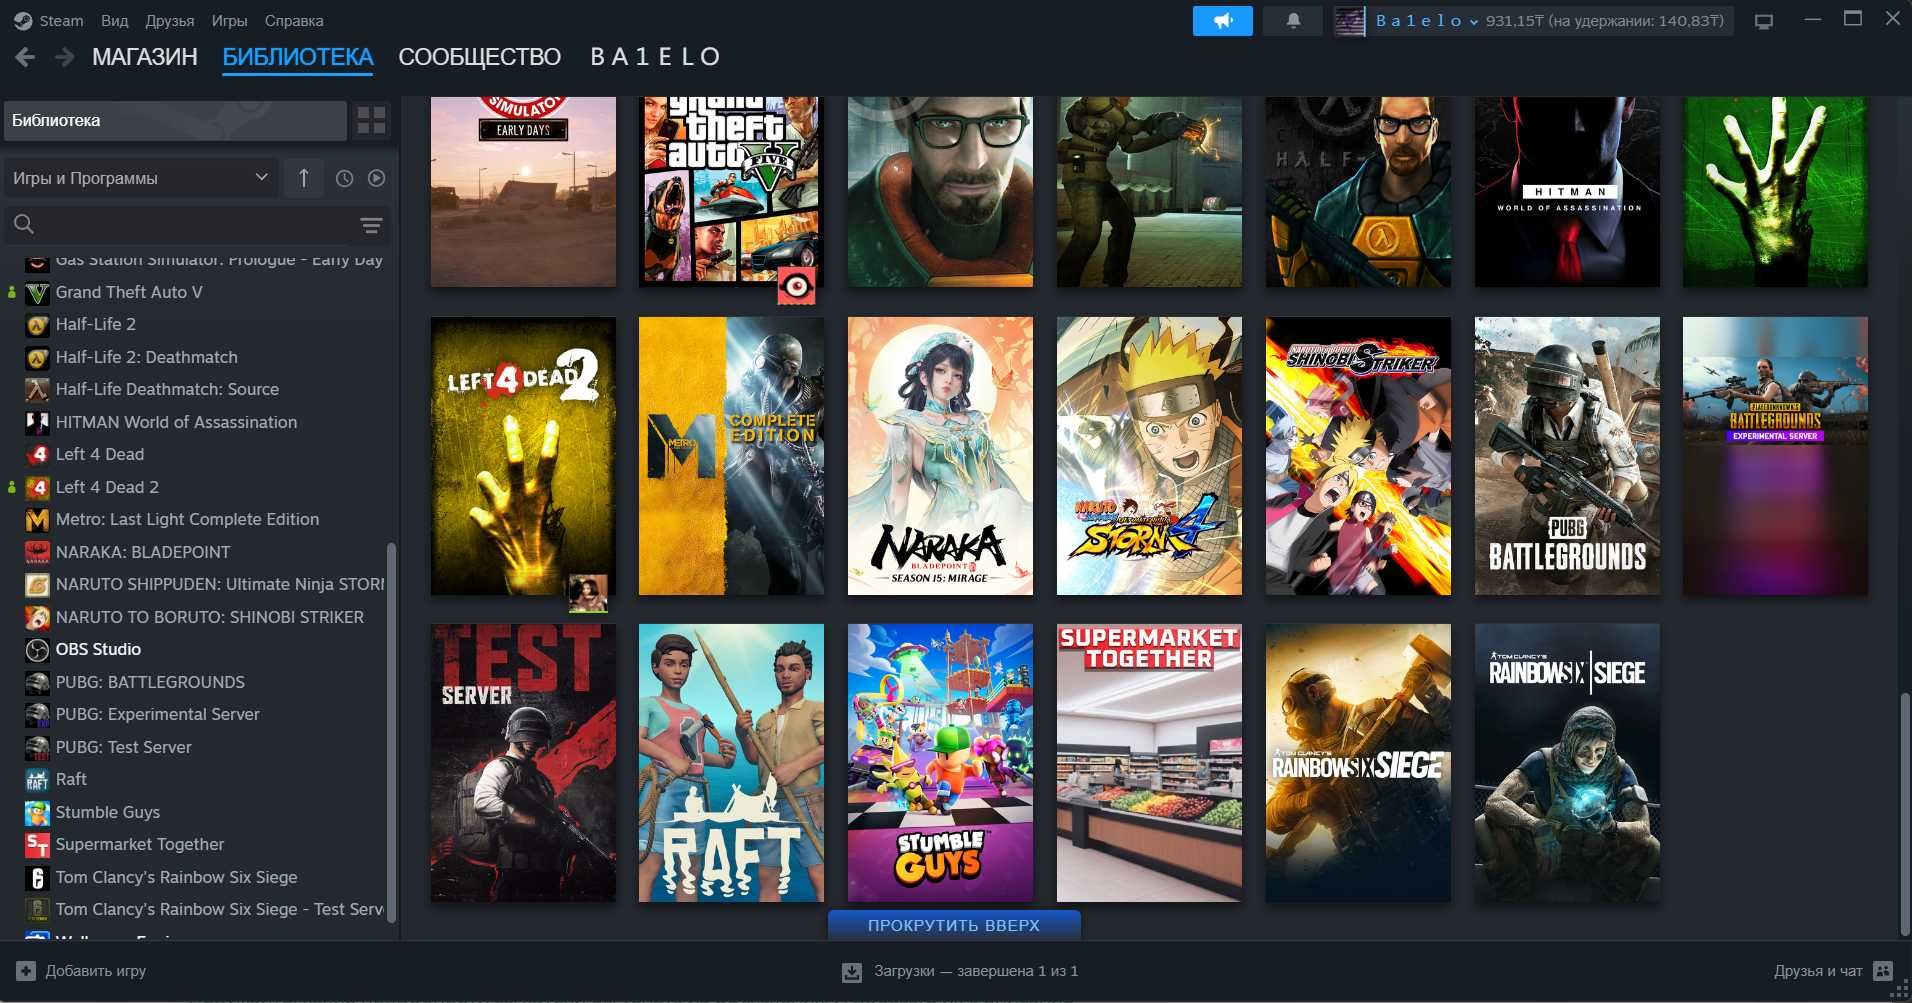Select Half-Life 2: Deathmatch in list
This screenshot has height=1003, width=1912.
click(x=146, y=358)
